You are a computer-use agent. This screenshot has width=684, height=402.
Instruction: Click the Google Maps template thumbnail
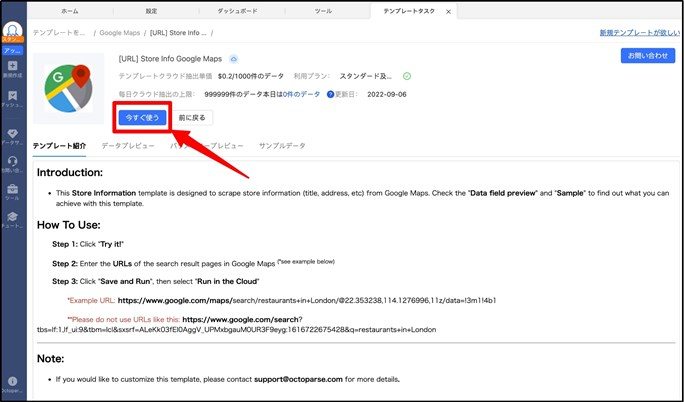(x=68, y=89)
